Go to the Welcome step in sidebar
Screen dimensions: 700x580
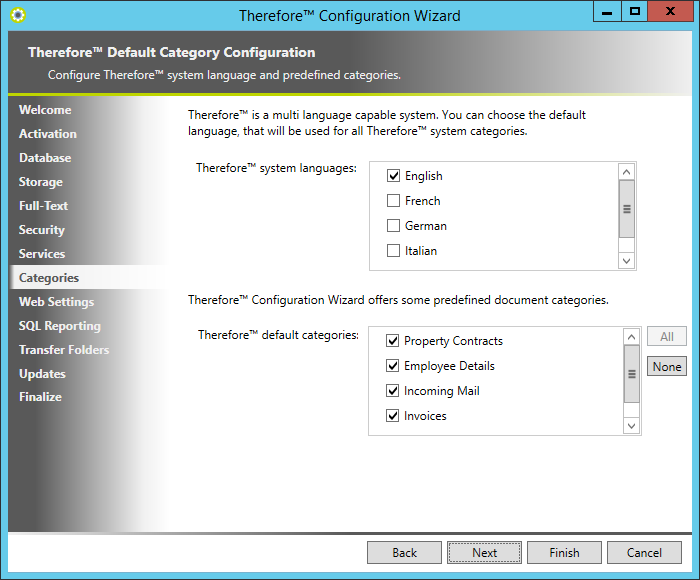point(45,110)
